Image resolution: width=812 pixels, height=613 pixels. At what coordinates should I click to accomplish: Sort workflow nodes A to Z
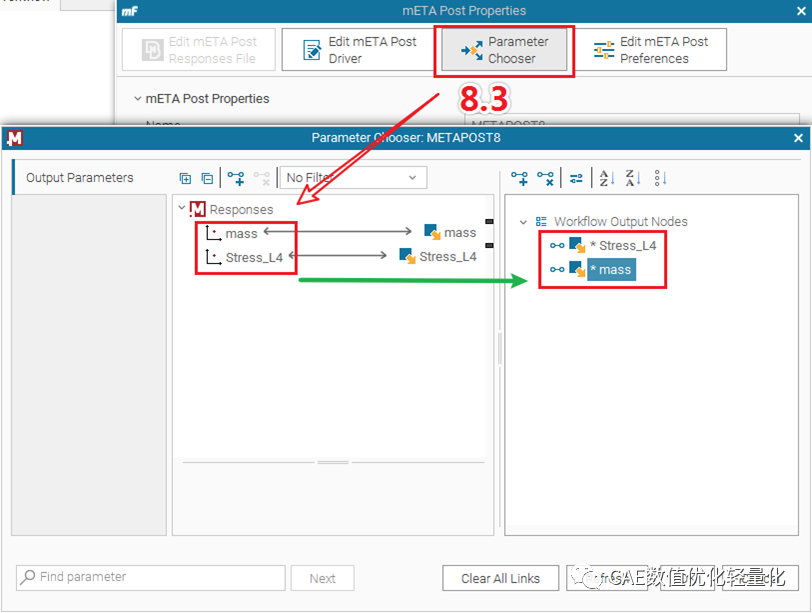tap(606, 178)
